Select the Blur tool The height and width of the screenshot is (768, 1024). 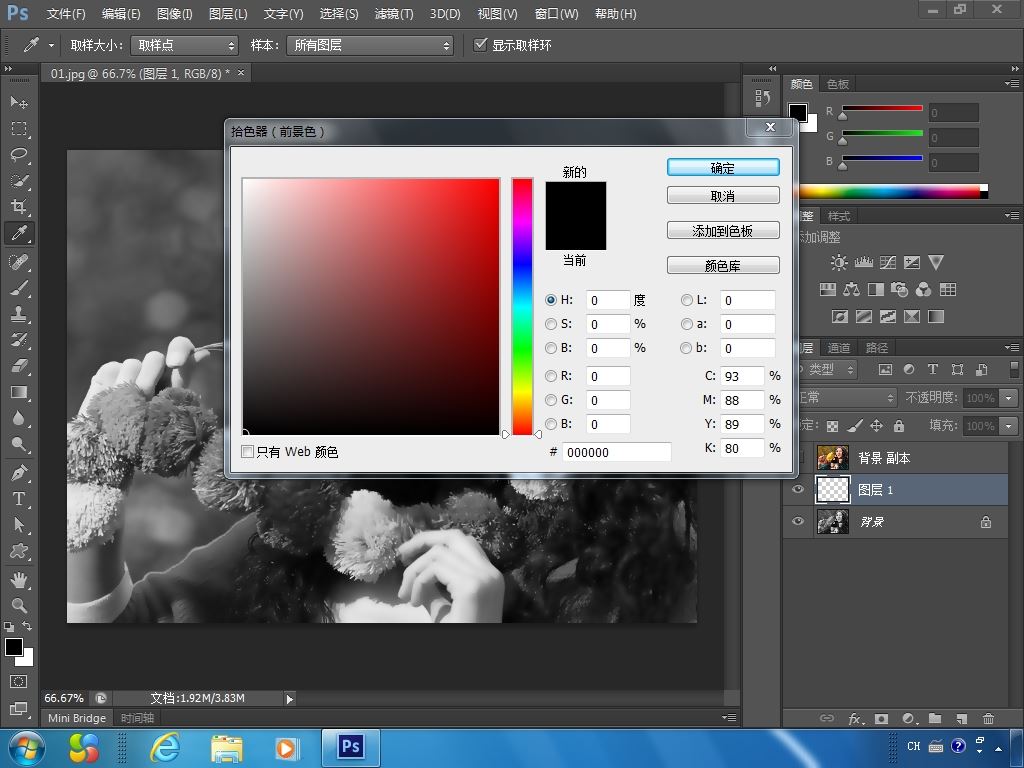coord(19,419)
